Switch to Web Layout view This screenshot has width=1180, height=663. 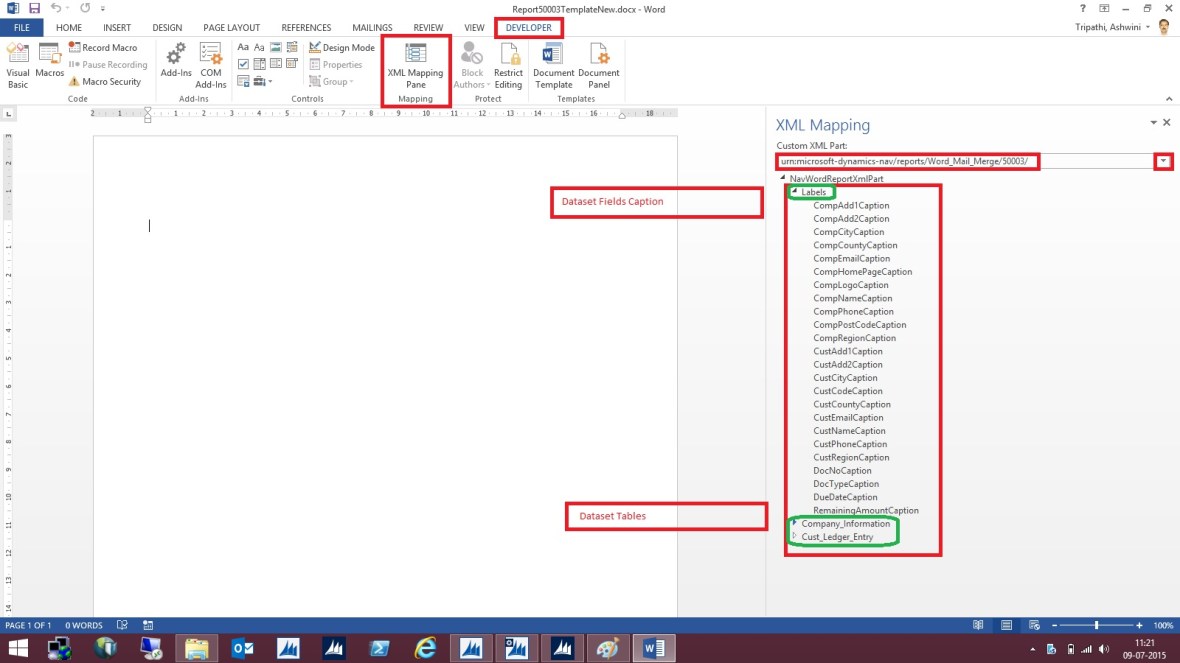(1034, 624)
